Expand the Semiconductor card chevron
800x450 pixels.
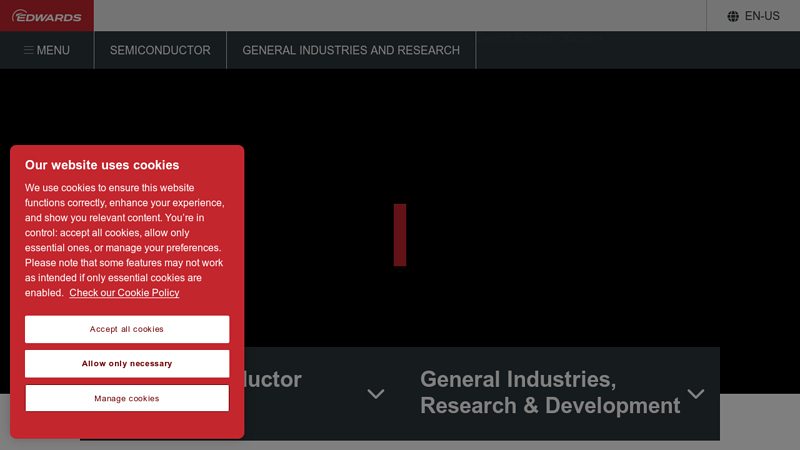click(376, 393)
